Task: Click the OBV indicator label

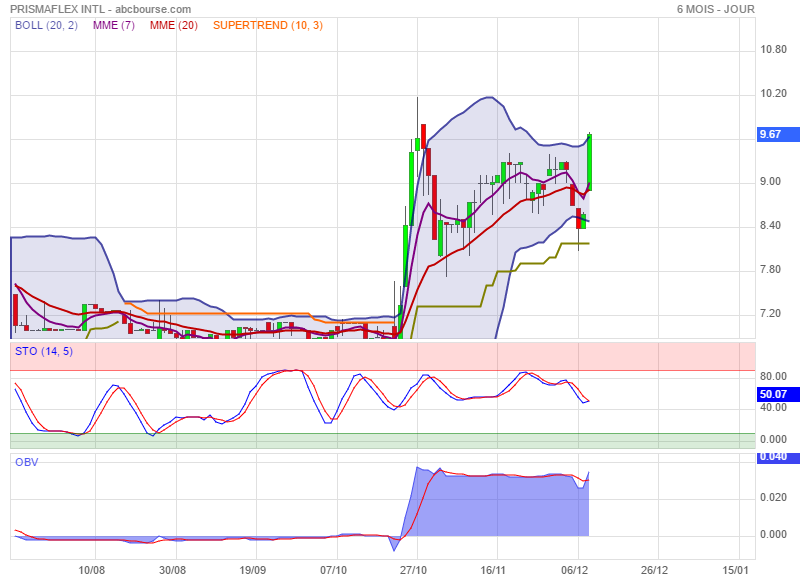Action: [x=27, y=462]
